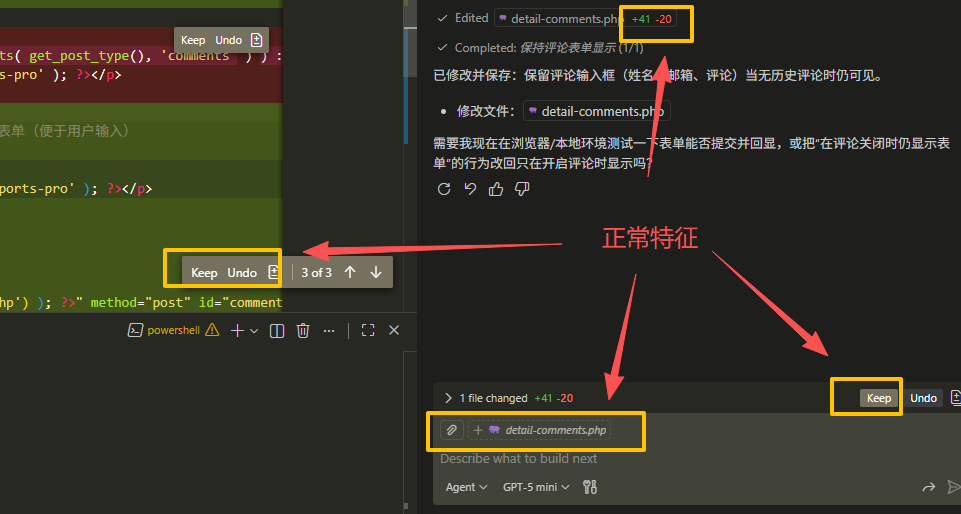Kill terminal with trash icon

click(x=303, y=331)
